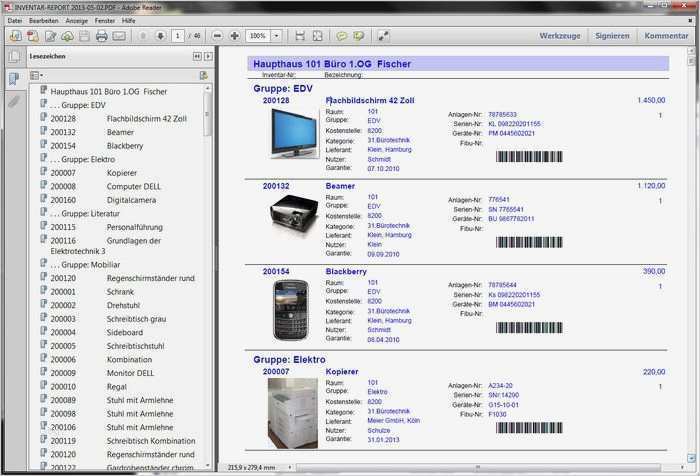Click the Print icon in toolbar
The width and height of the screenshot is (700, 476).
click(101, 36)
